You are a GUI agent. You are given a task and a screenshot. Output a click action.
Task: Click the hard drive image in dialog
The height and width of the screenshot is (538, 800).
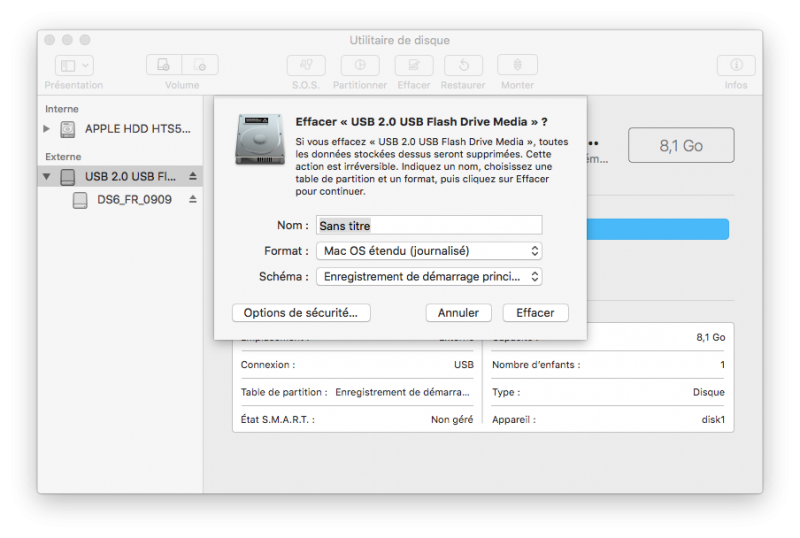tap(260, 139)
